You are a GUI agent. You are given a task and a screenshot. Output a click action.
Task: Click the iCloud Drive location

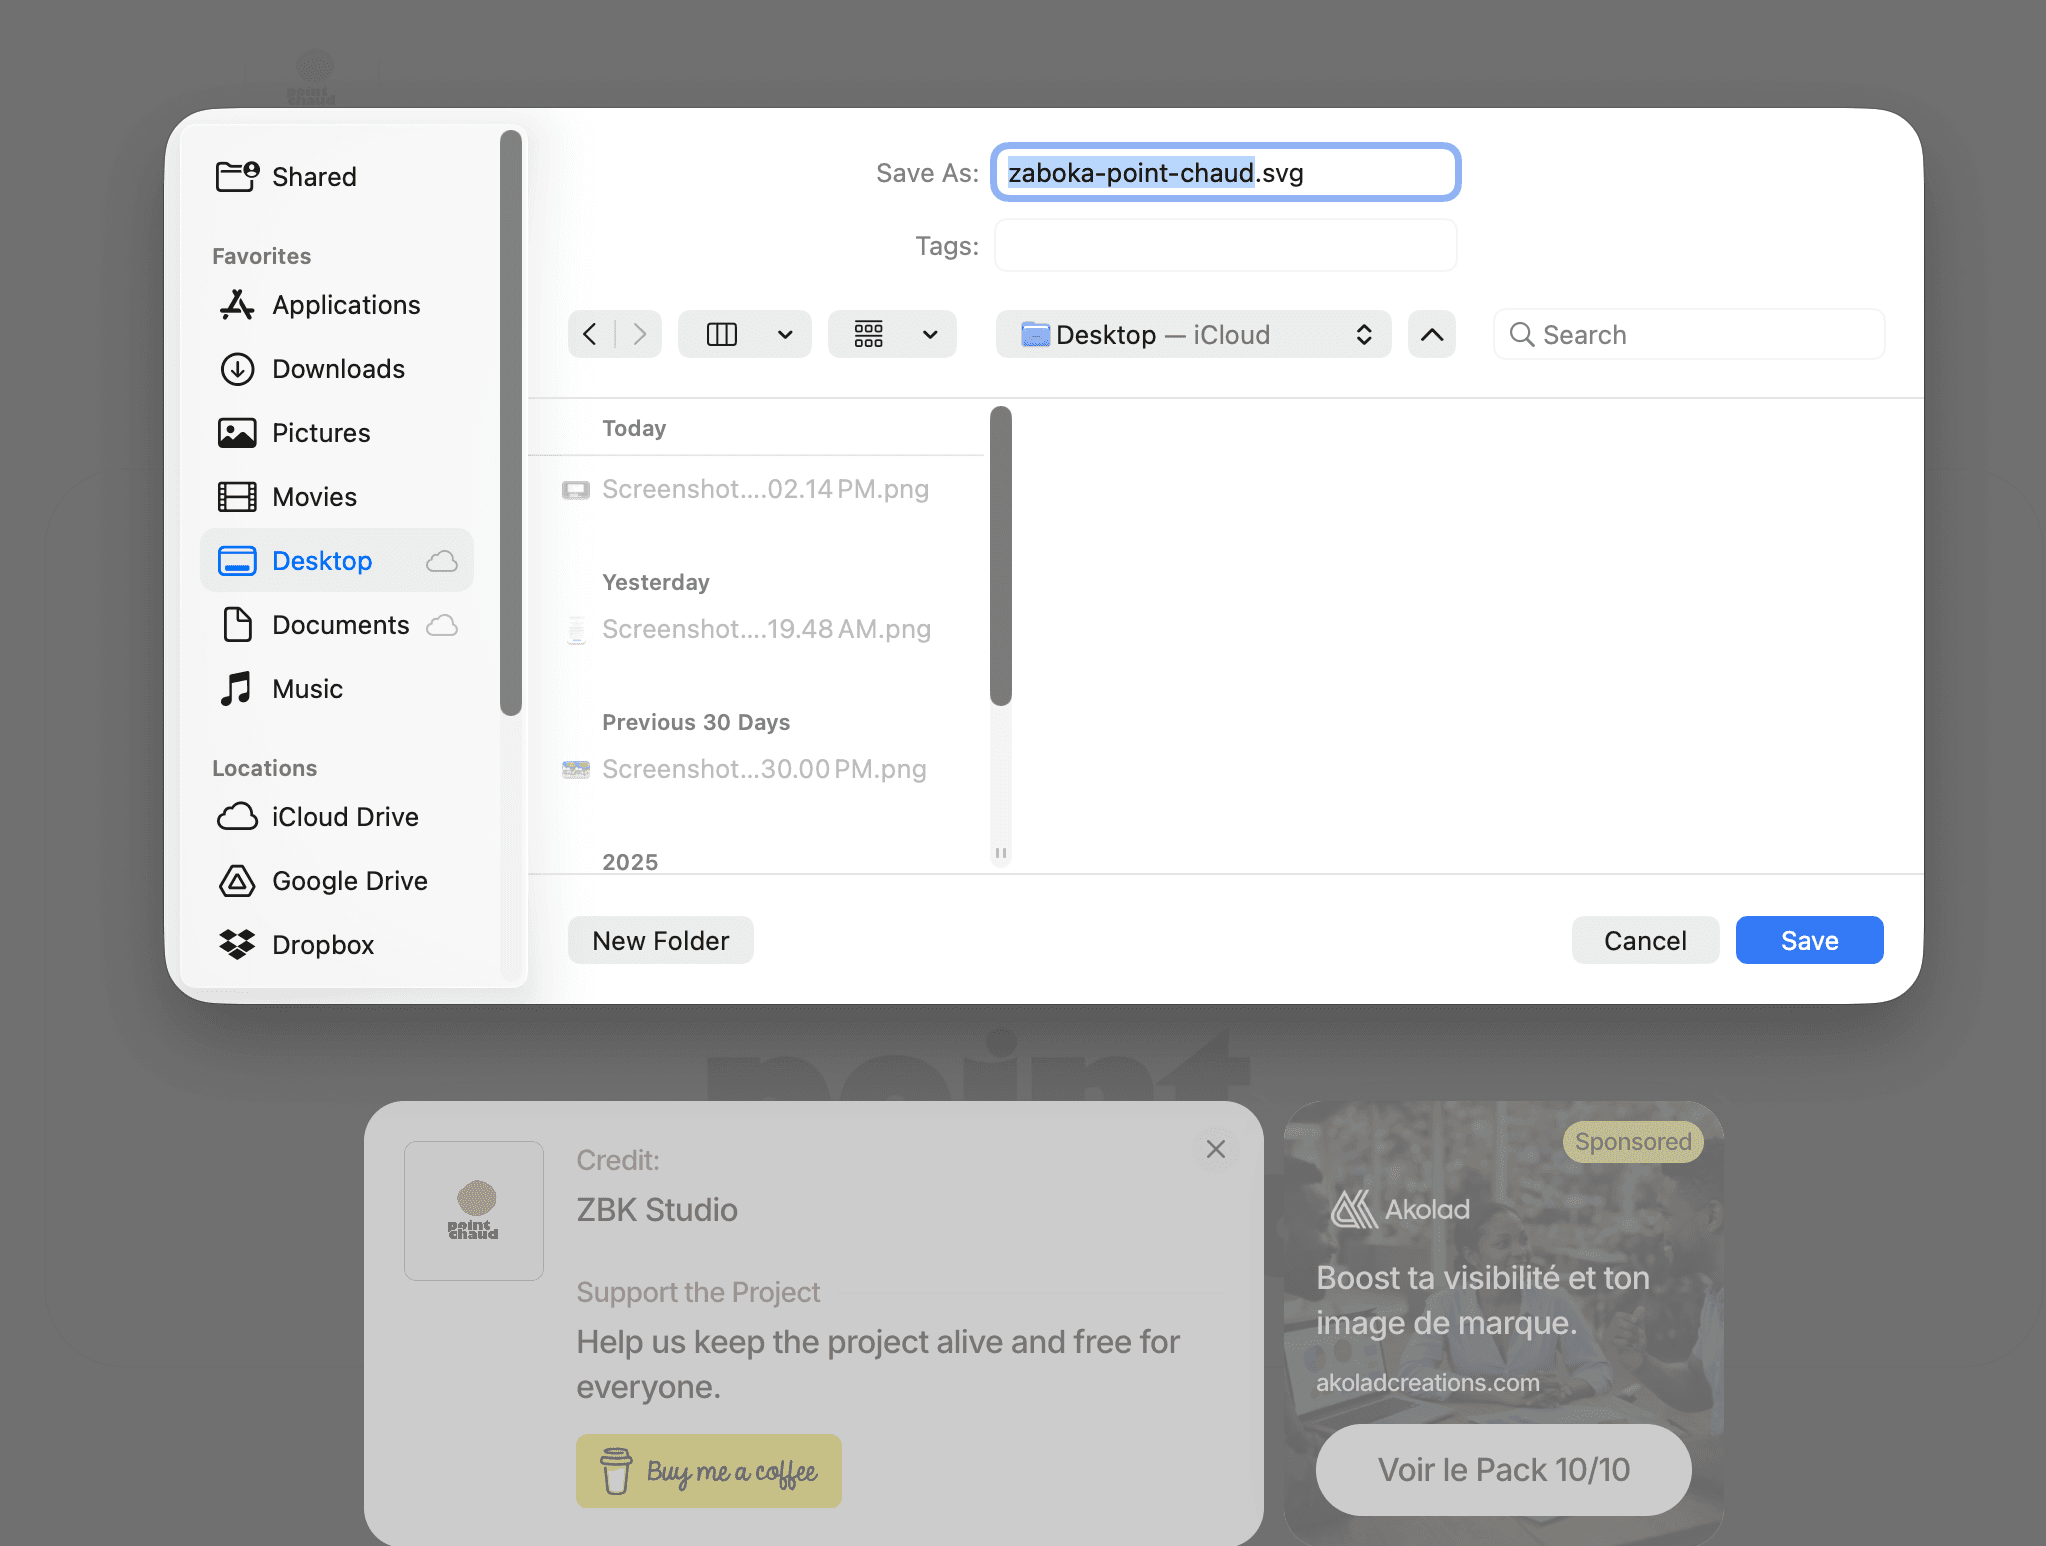[344, 817]
